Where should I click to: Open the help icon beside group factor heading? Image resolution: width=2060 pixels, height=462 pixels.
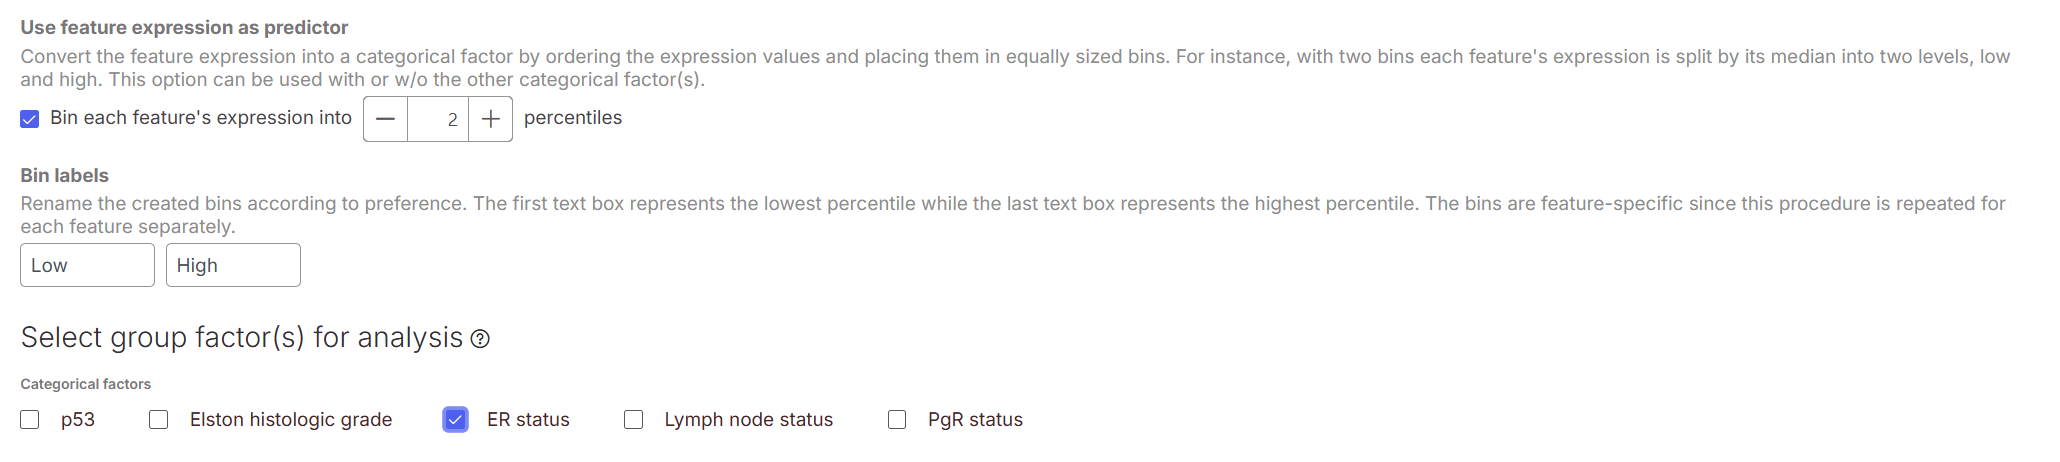coord(480,339)
